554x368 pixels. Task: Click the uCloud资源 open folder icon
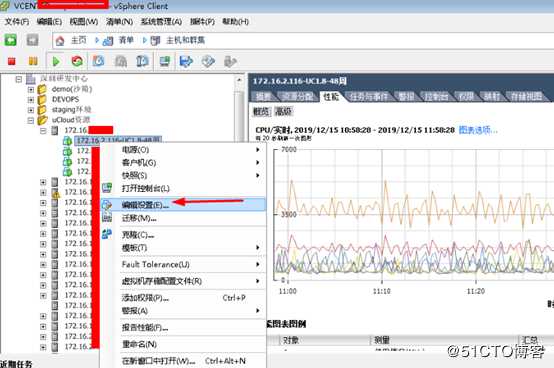pyautogui.click(x=42, y=120)
